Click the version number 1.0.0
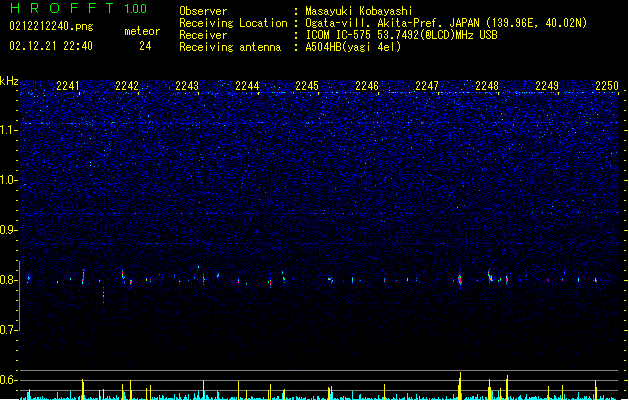 tap(136, 9)
